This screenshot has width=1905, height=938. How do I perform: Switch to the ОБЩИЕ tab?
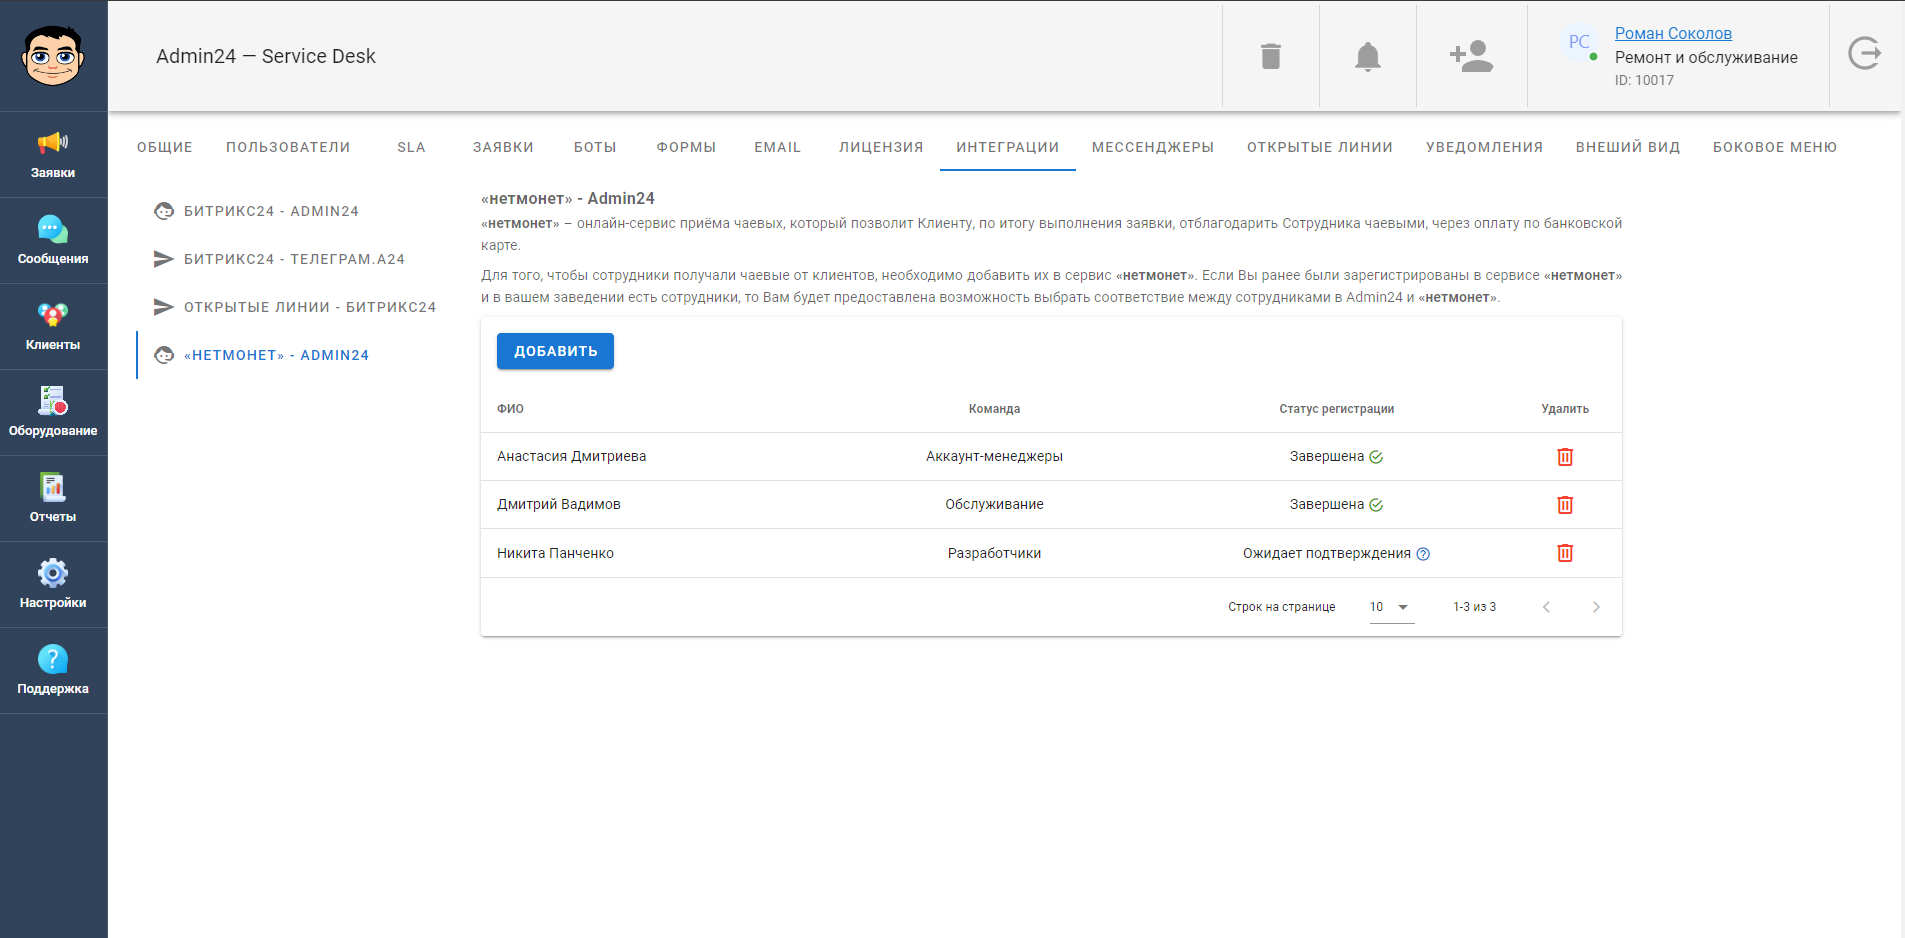point(165,147)
